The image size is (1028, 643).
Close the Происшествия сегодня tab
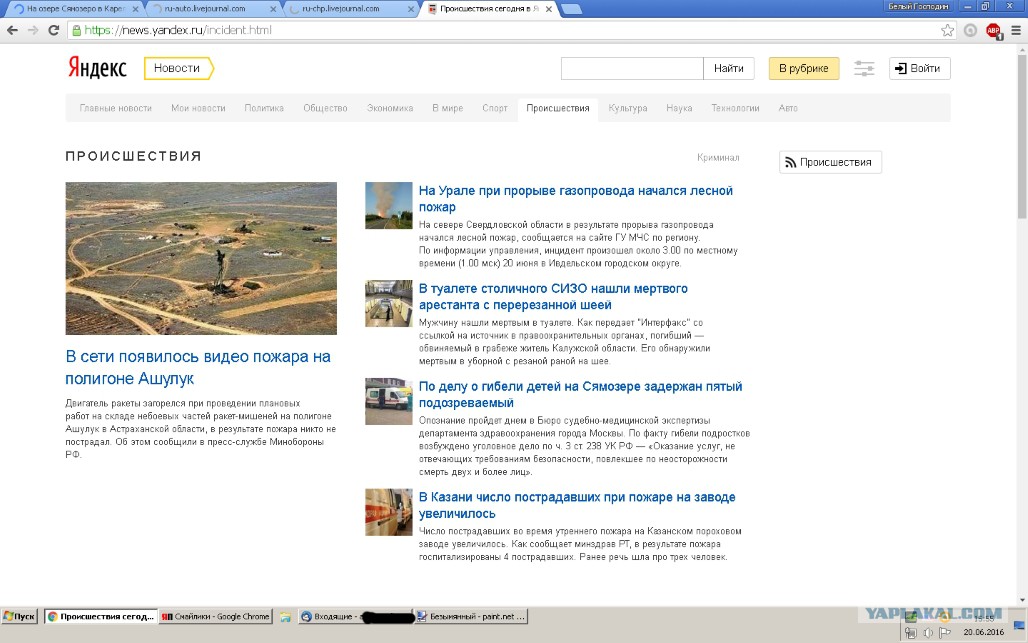coord(549,9)
